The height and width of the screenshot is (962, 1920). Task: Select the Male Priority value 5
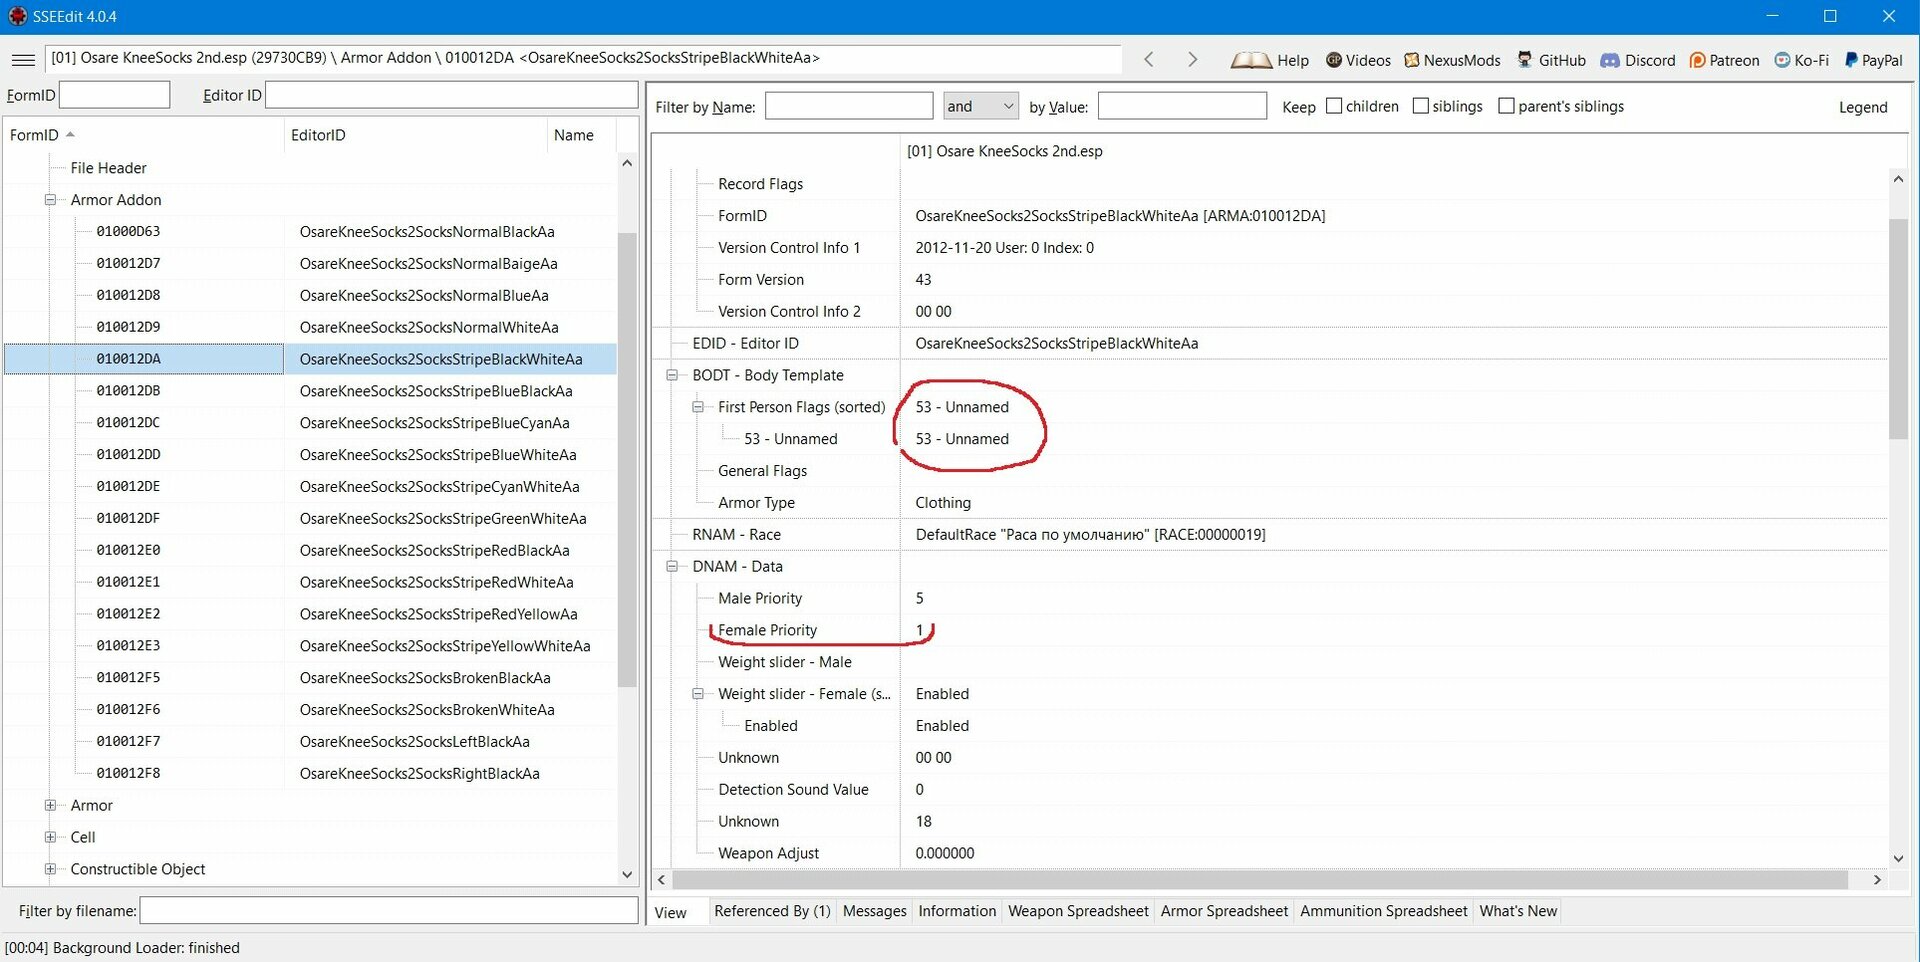[919, 598]
